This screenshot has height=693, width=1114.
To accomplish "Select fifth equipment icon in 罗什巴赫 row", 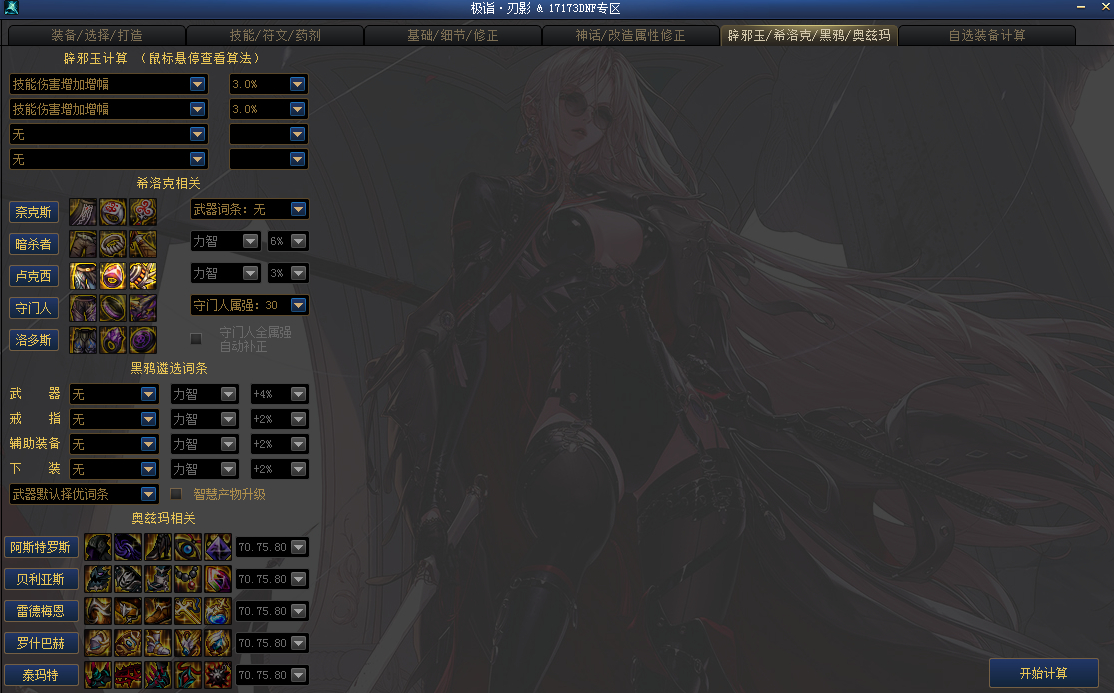I will click(217, 643).
